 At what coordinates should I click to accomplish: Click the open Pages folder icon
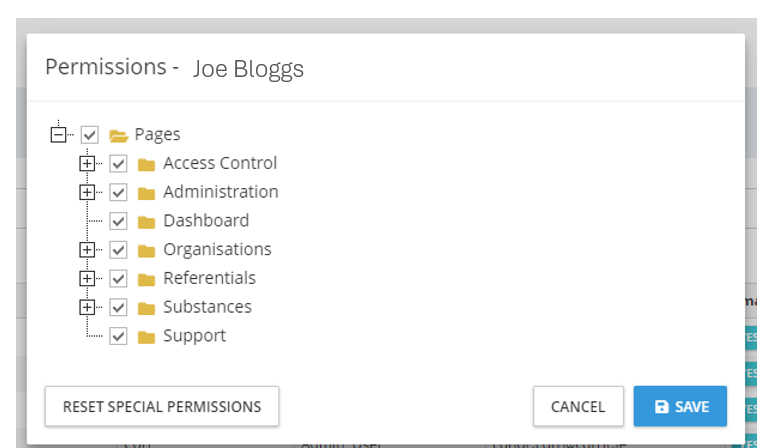point(118,135)
